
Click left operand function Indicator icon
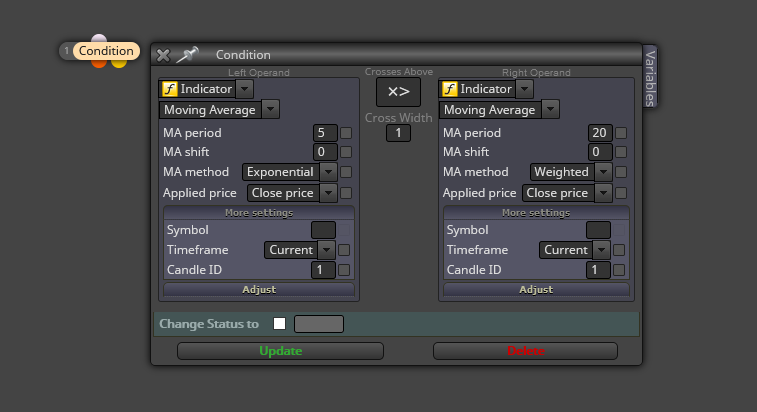tap(169, 89)
